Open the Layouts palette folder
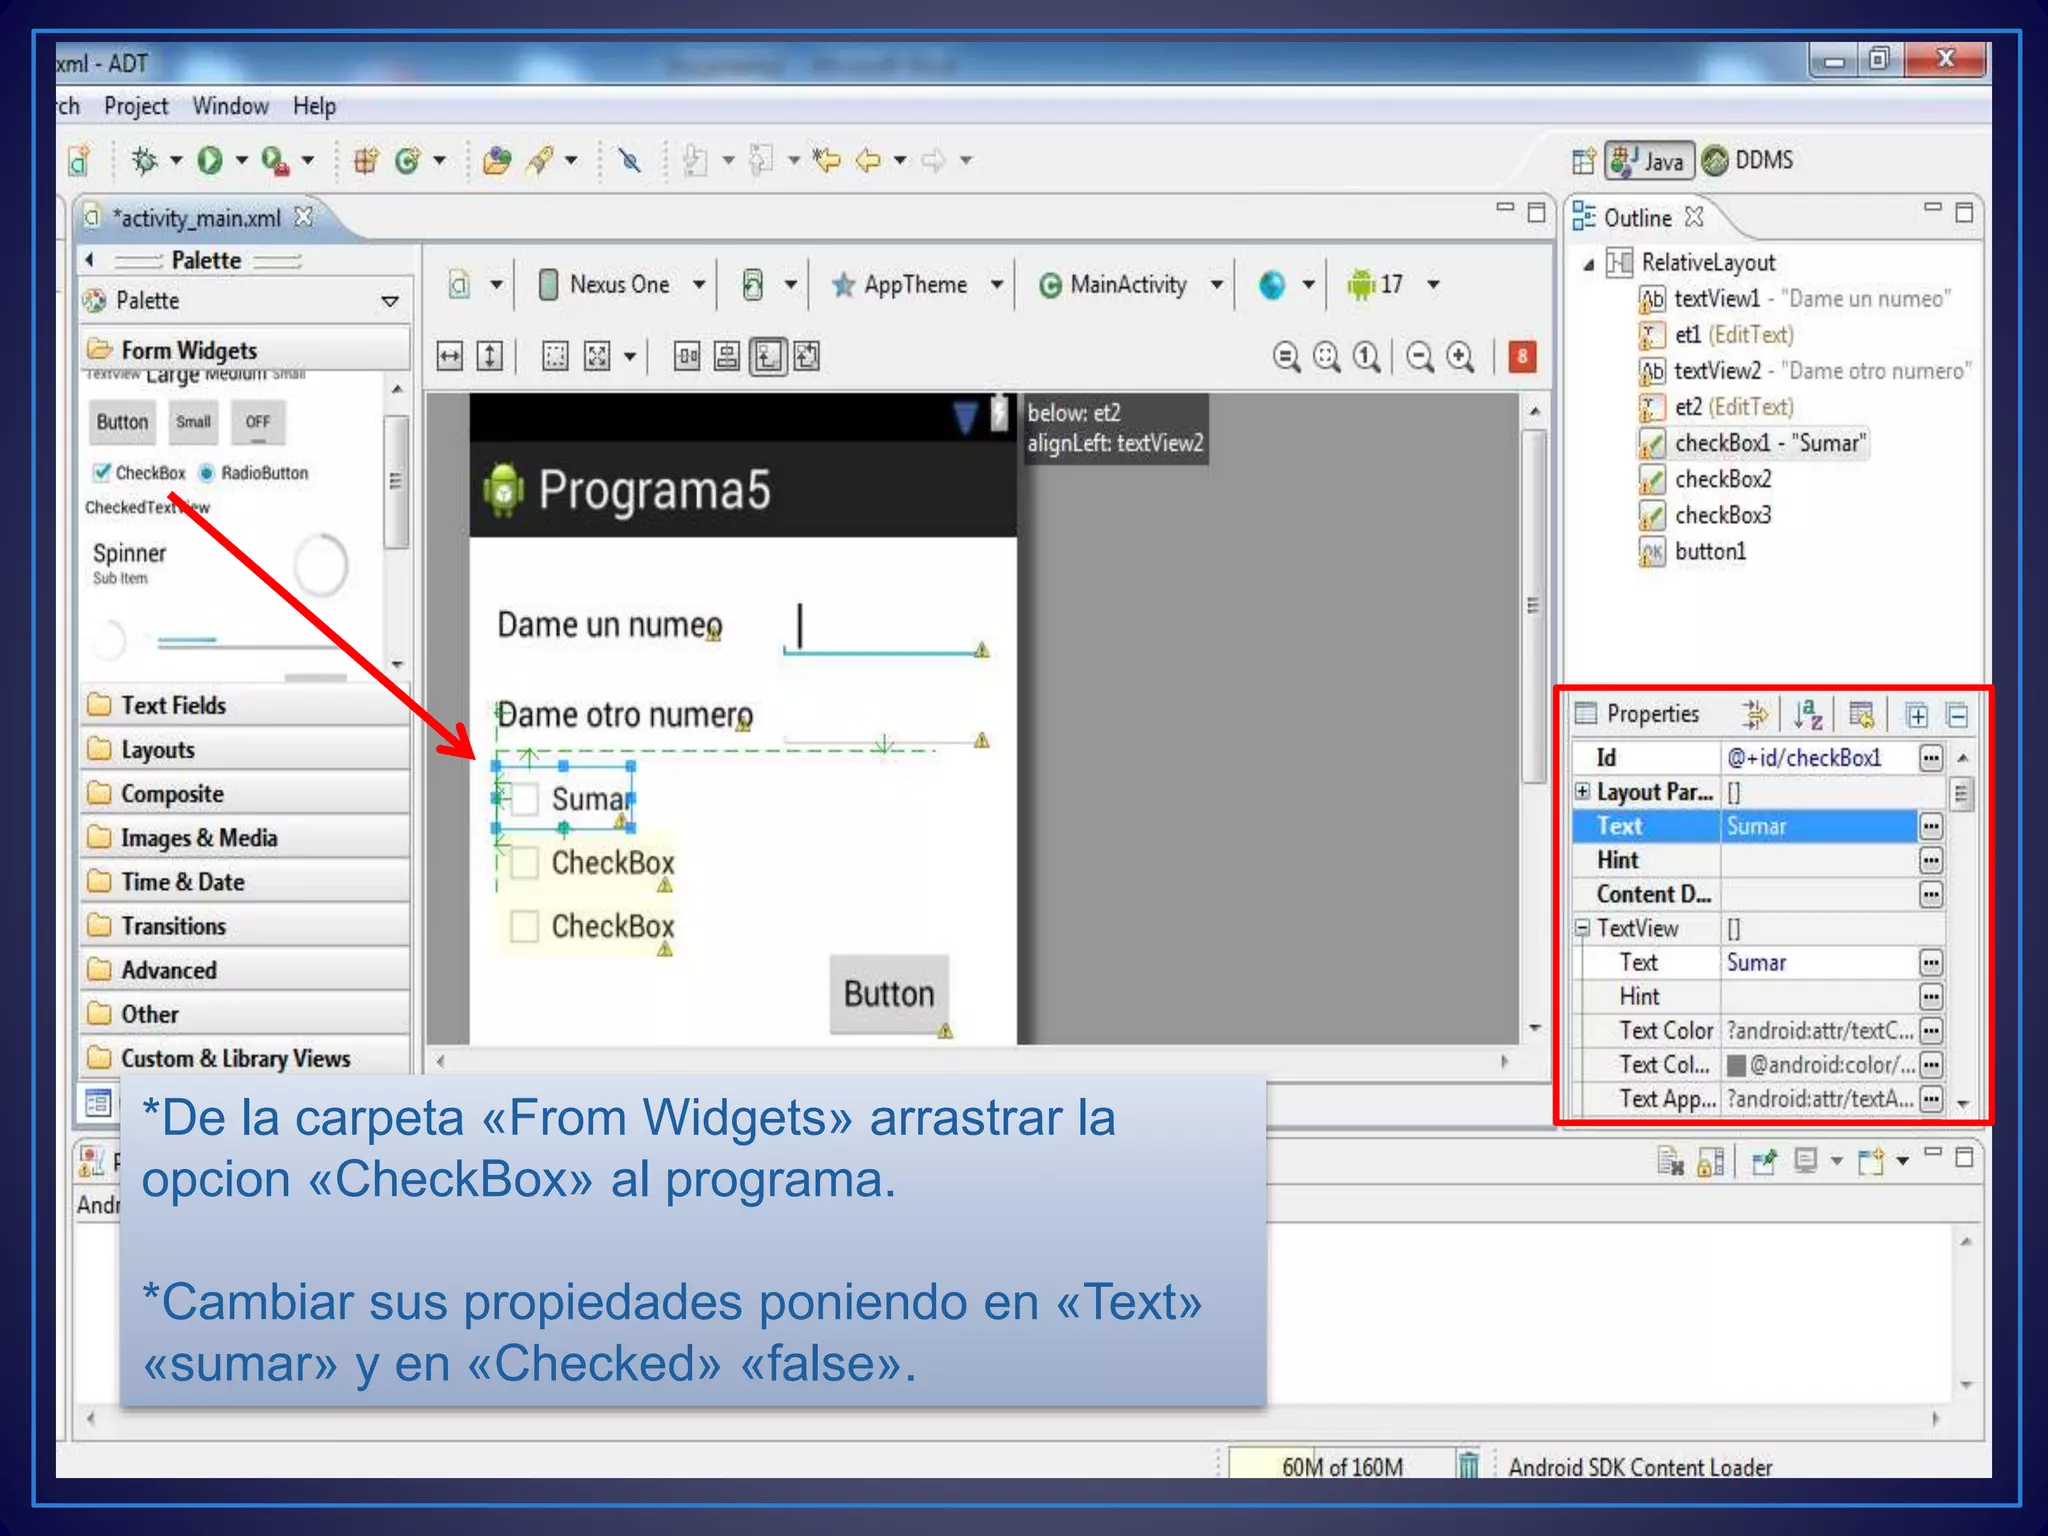2048x1536 pixels. point(245,749)
